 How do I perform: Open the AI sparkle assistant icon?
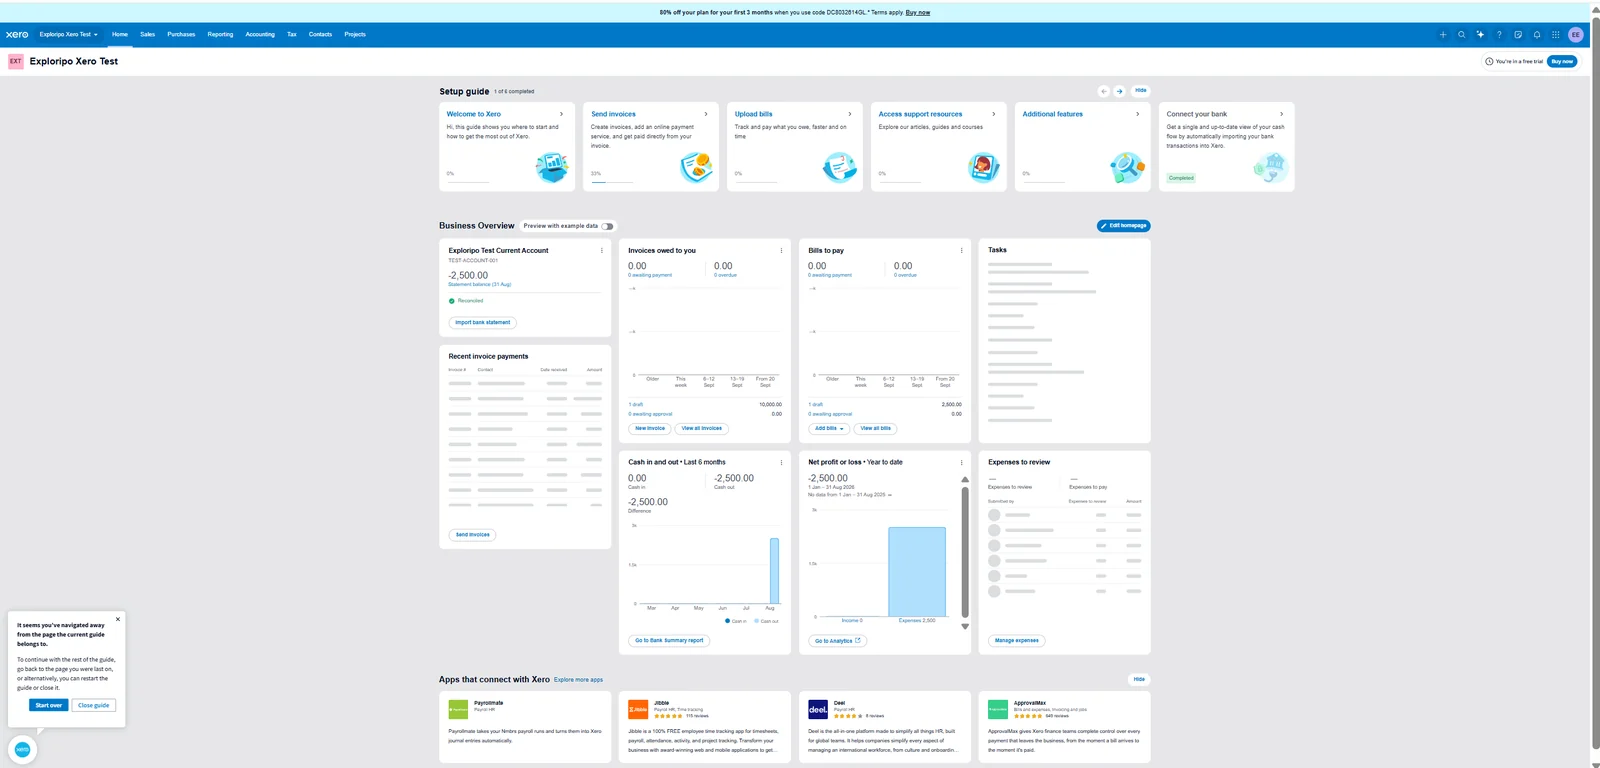[x=1480, y=34]
